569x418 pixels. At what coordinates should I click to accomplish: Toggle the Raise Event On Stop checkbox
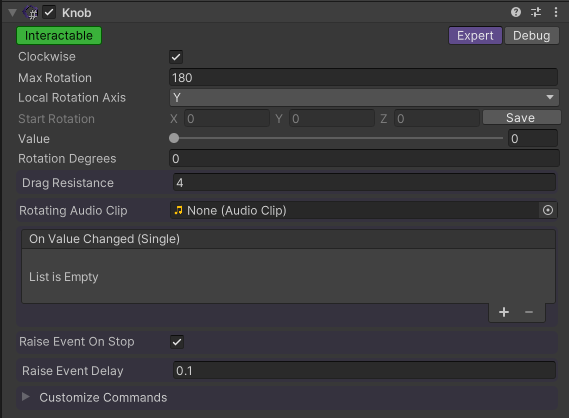click(177, 342)
